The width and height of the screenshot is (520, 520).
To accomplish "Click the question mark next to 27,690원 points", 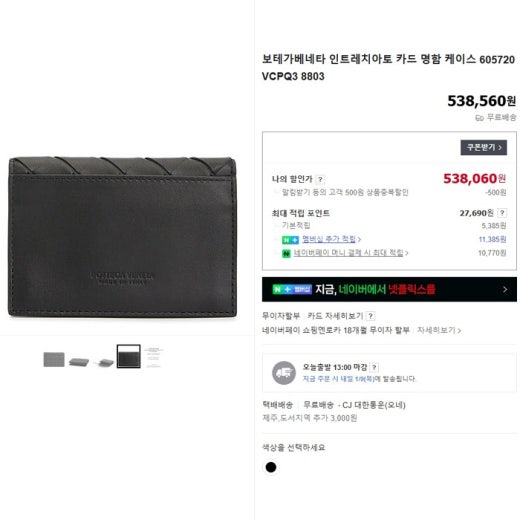I will tap(502, 213).
